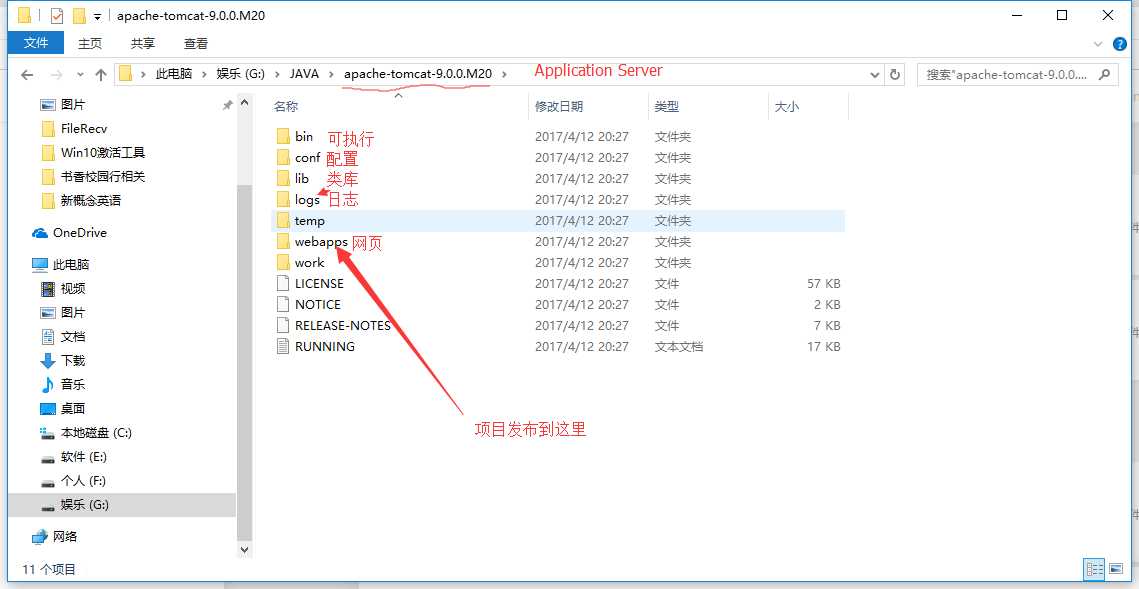Switch to details view layout icon
The height and width of the screenshot is (589, 1139).
[1095, 569]
